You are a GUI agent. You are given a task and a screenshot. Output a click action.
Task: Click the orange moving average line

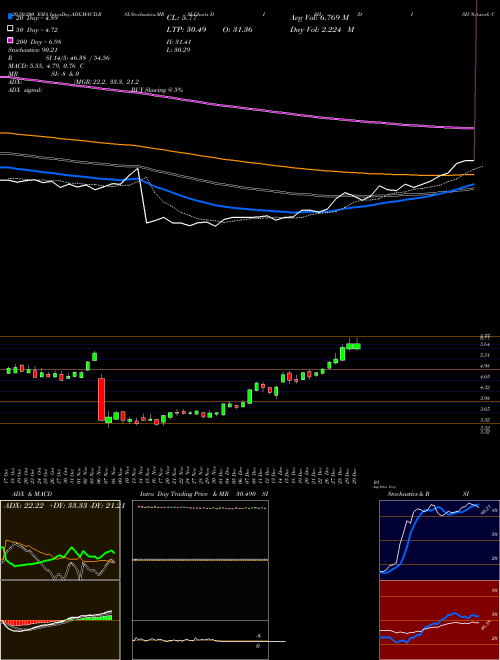(x=236, y=162)
